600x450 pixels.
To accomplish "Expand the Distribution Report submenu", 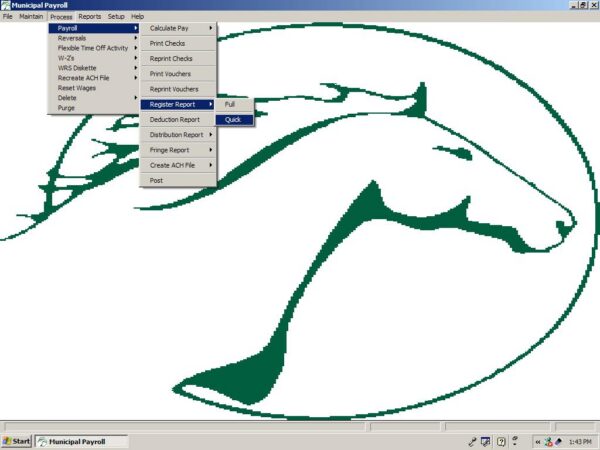I will tap(178, 135).
